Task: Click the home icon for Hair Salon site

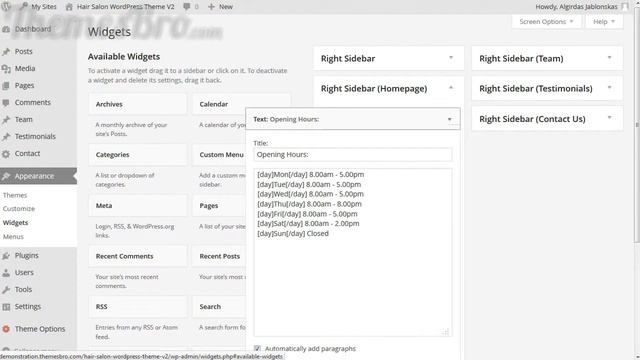Action: [69, 7]
